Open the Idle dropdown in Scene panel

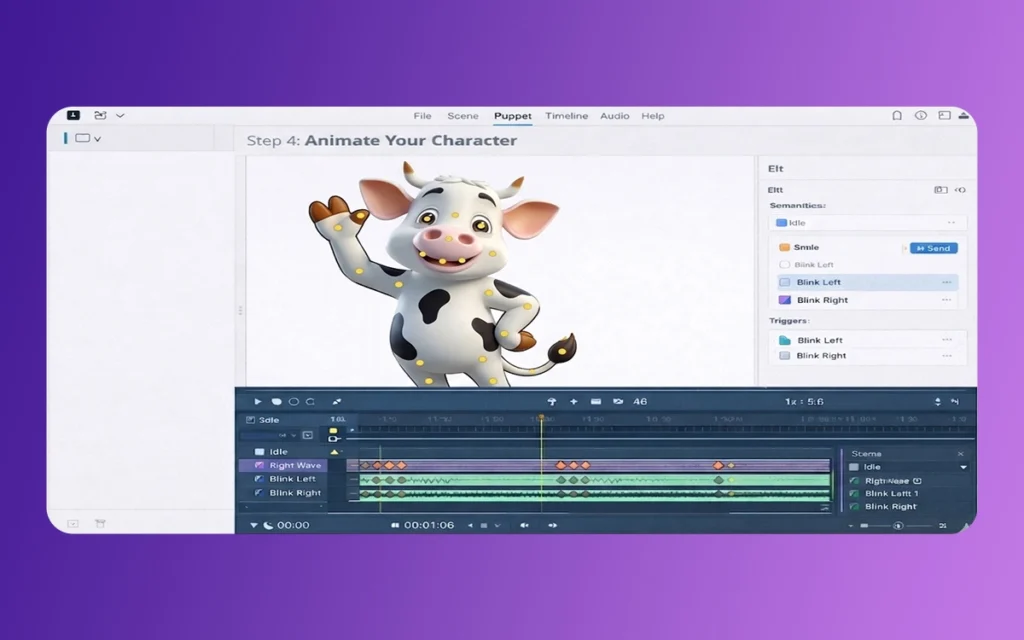963,467
